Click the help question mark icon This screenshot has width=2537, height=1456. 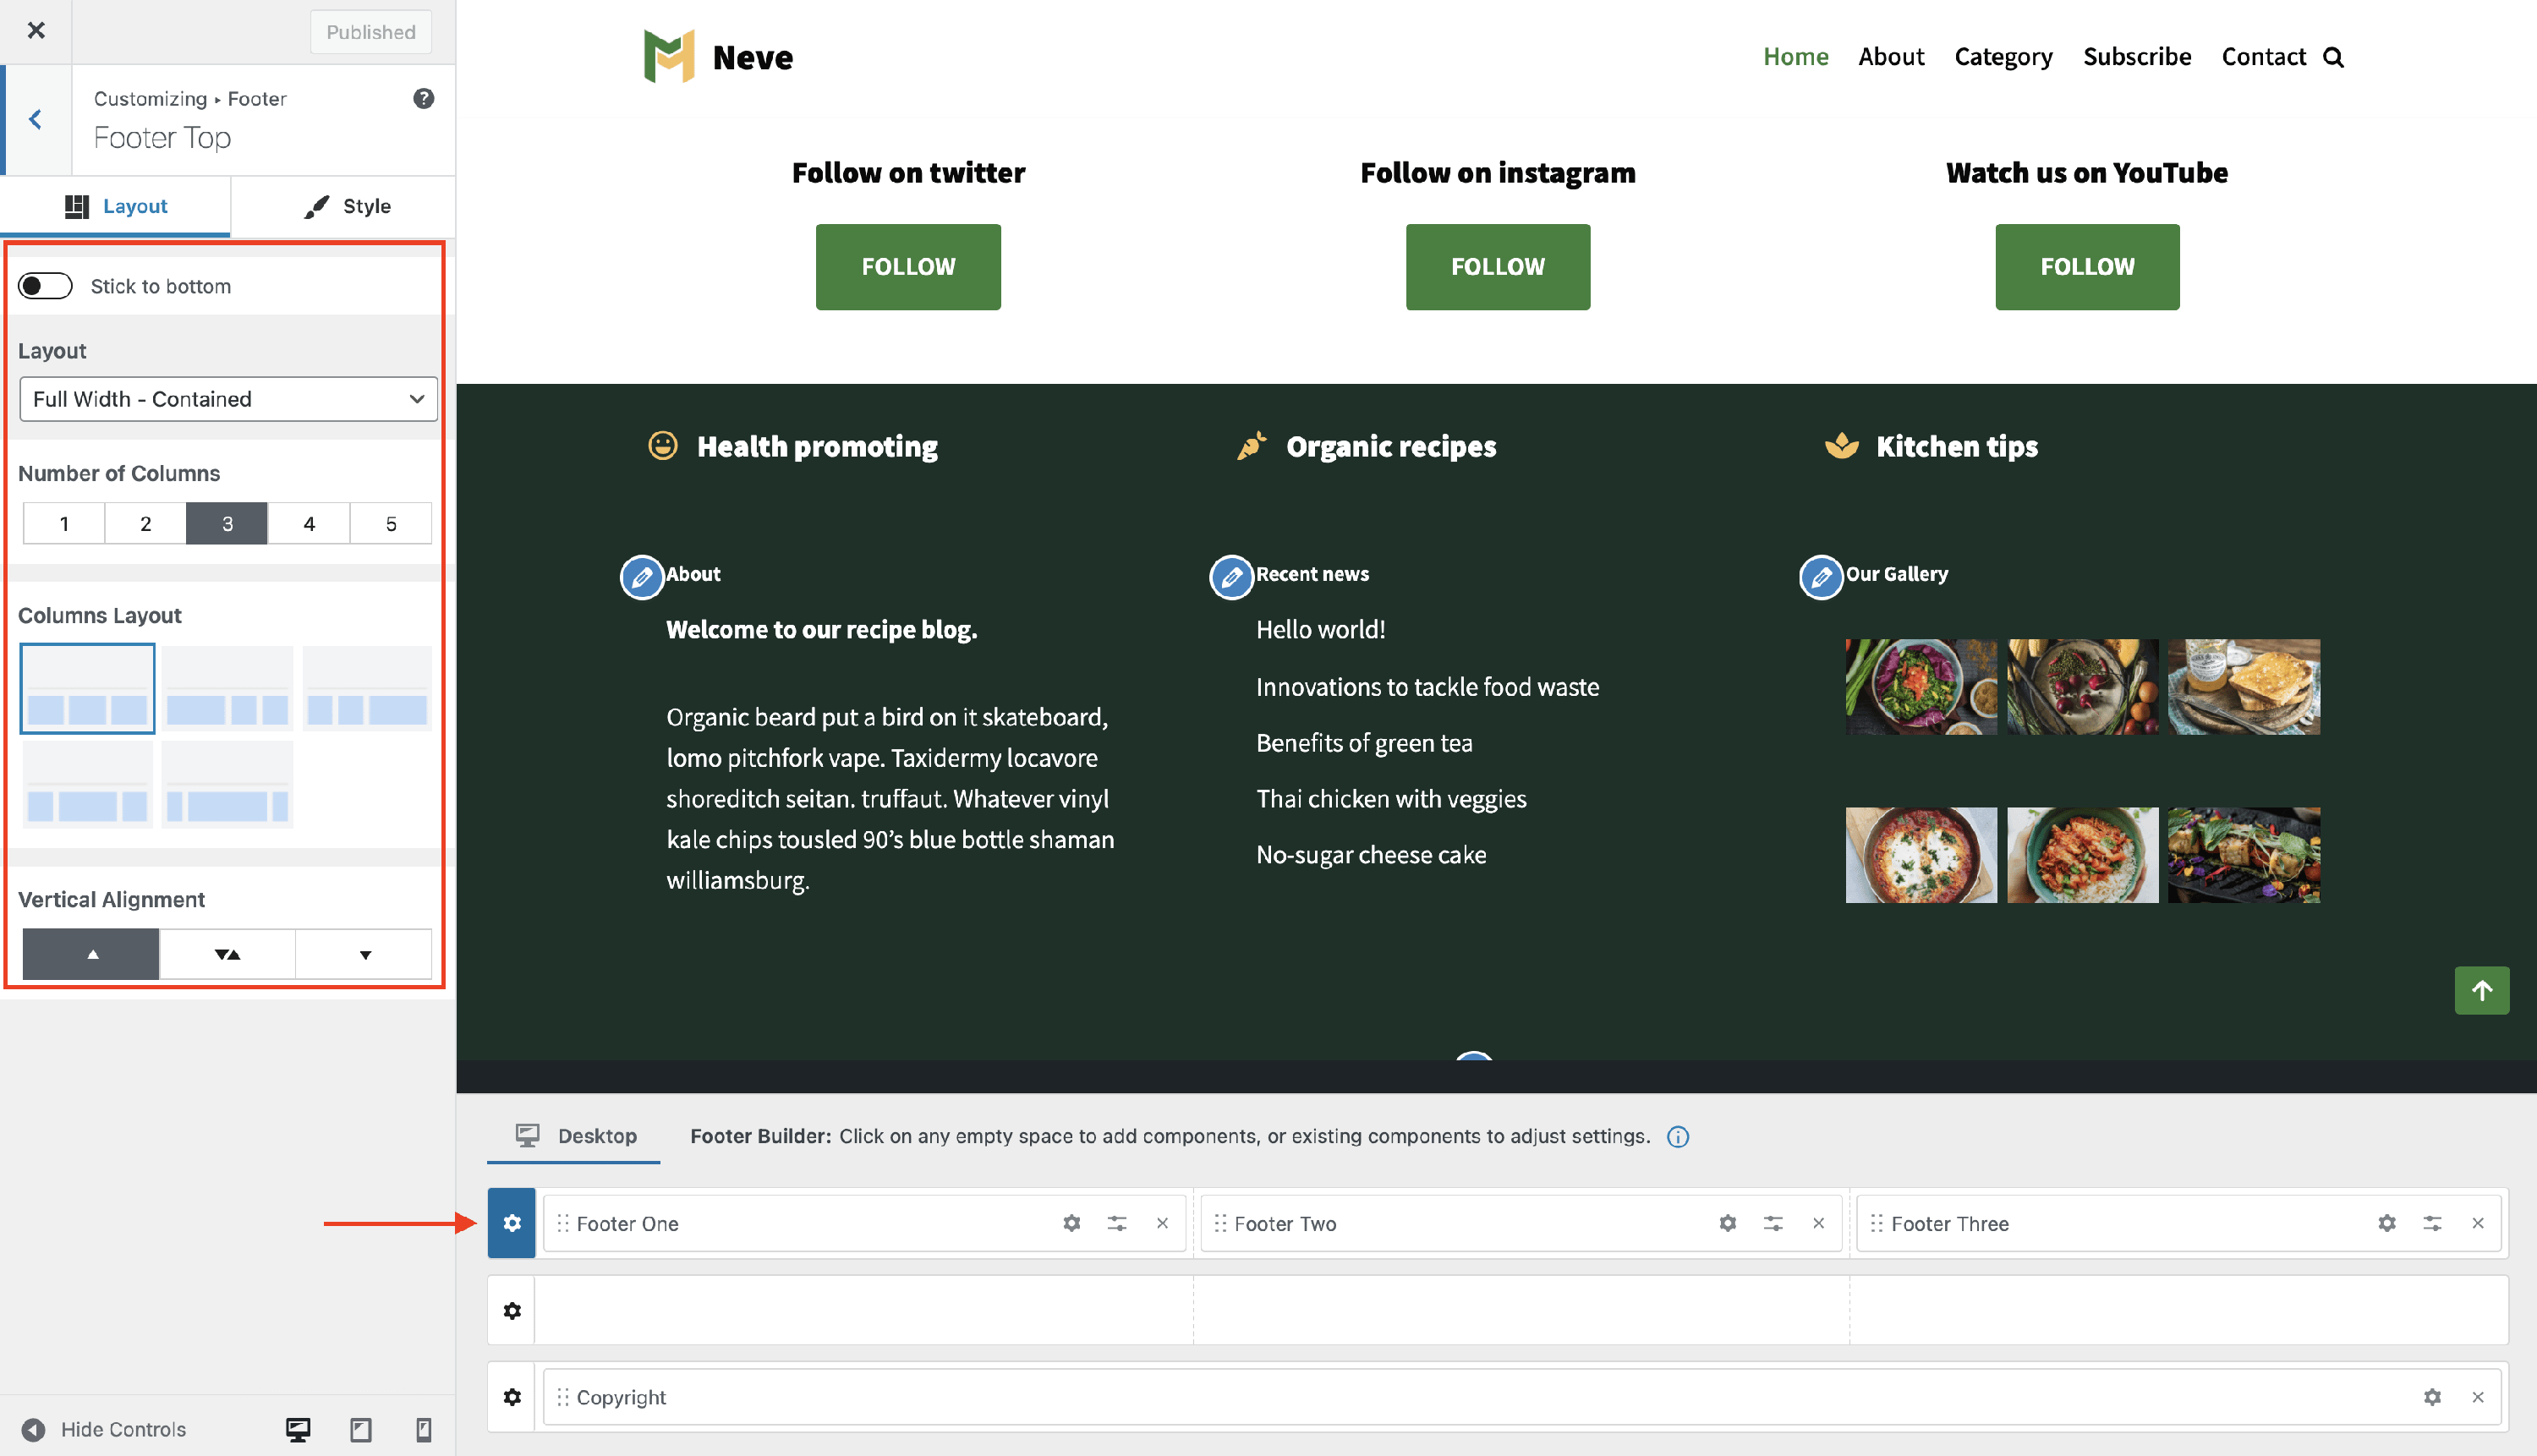423,98
